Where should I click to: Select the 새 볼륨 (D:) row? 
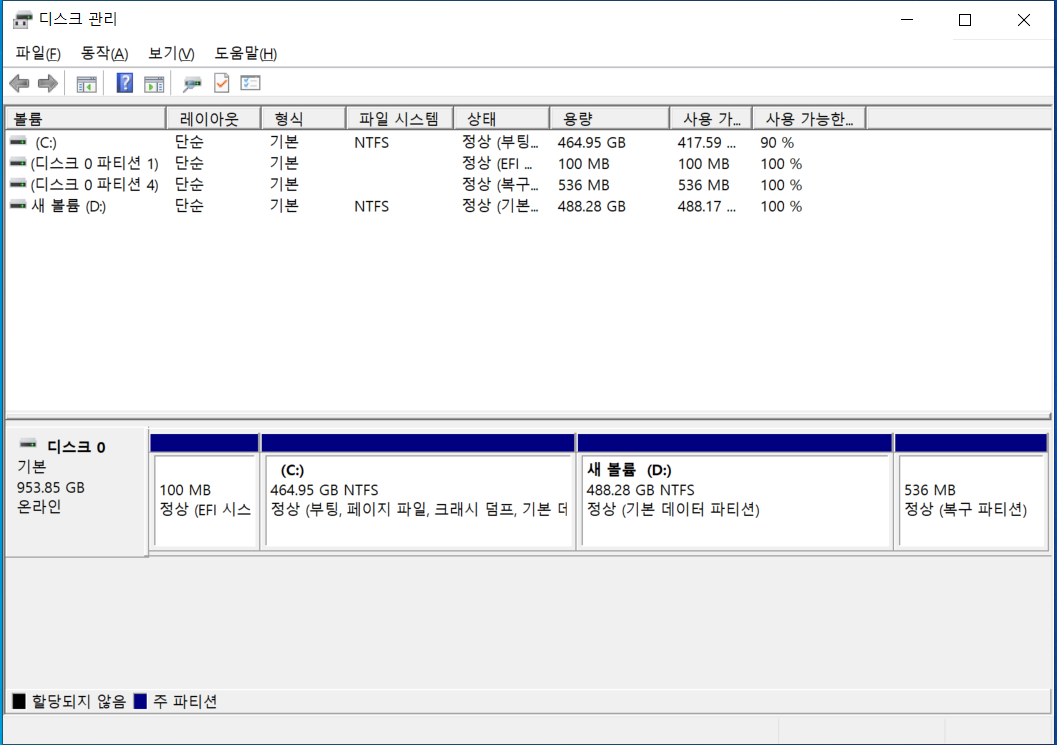coord(437,206)
